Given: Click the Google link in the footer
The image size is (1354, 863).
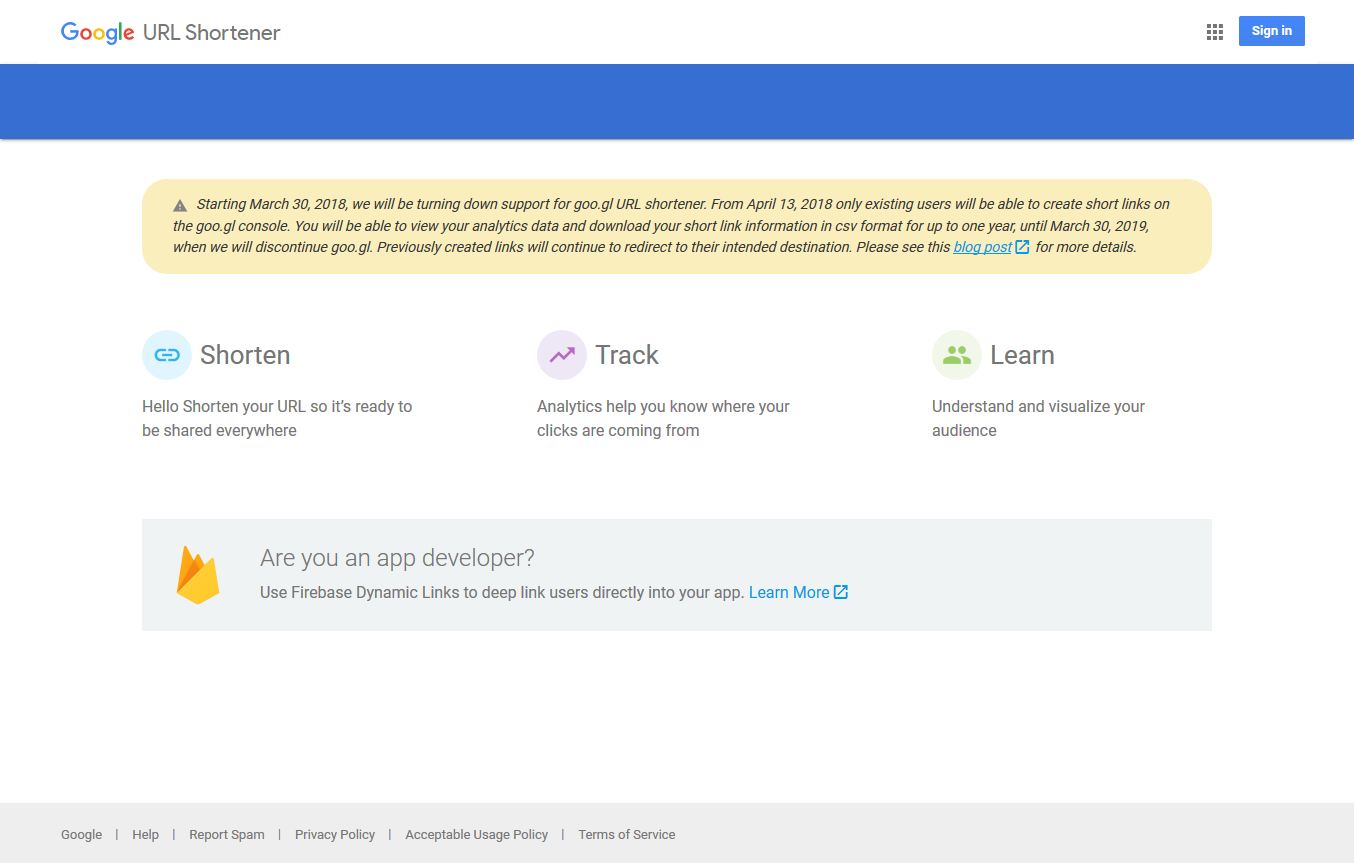Looking at the screenshot, I should (81, 834).
